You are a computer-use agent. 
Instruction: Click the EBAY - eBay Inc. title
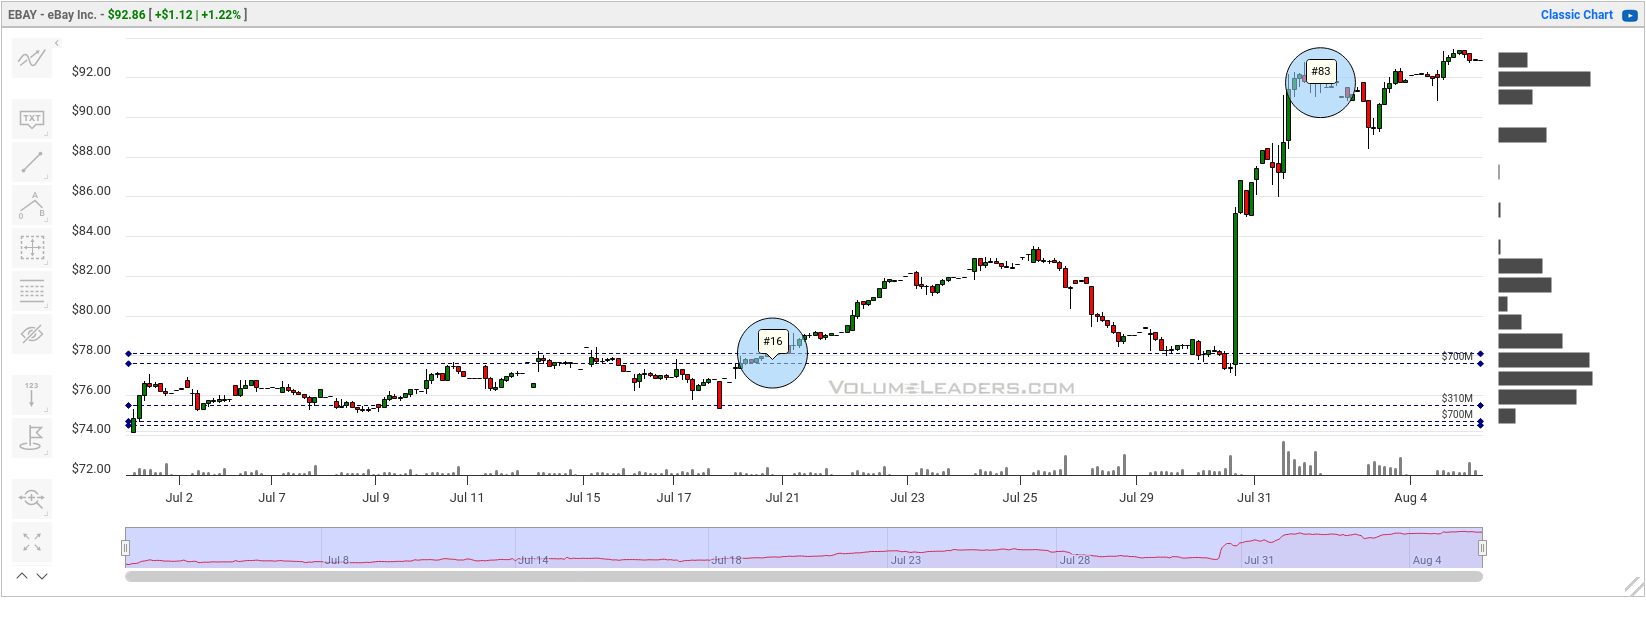pyautogui.click(x=52, y=15)
